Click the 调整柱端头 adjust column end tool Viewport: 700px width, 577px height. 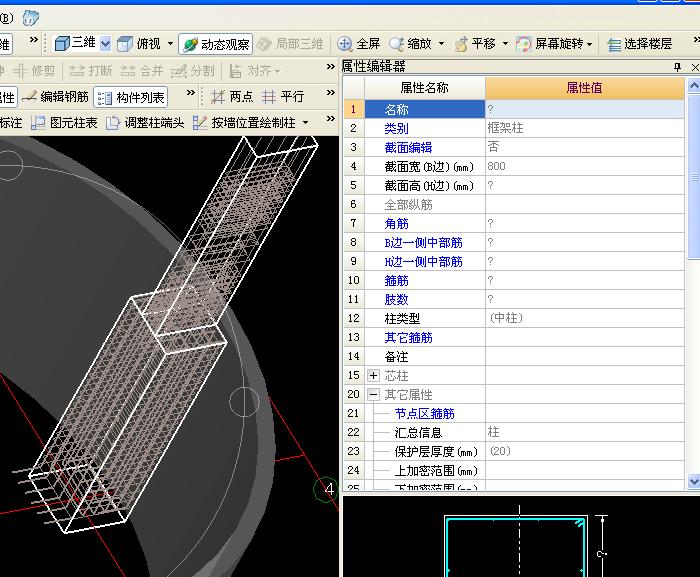tap(145, 122)
